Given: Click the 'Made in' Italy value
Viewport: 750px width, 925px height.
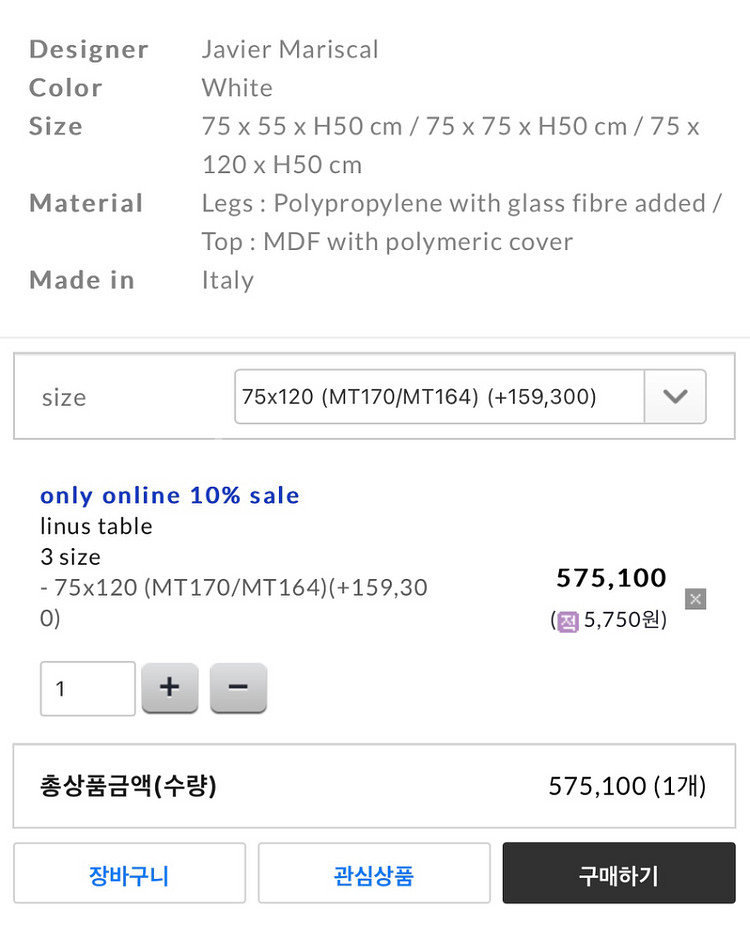Looking at the screenshot, I should [x=228, y=280].
